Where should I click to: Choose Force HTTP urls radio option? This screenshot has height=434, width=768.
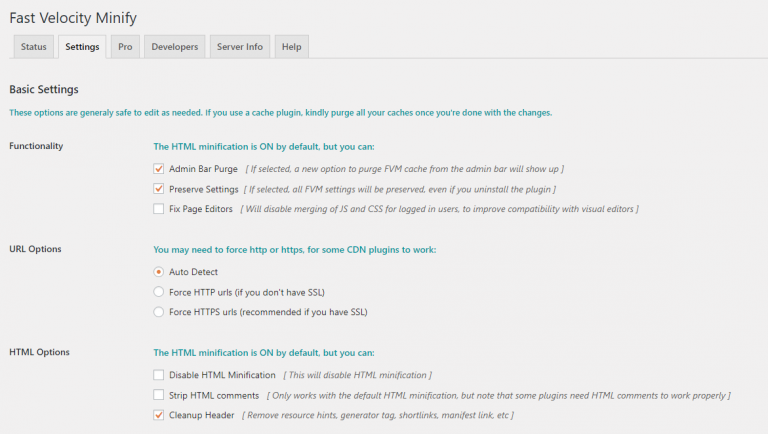point(158,292)
